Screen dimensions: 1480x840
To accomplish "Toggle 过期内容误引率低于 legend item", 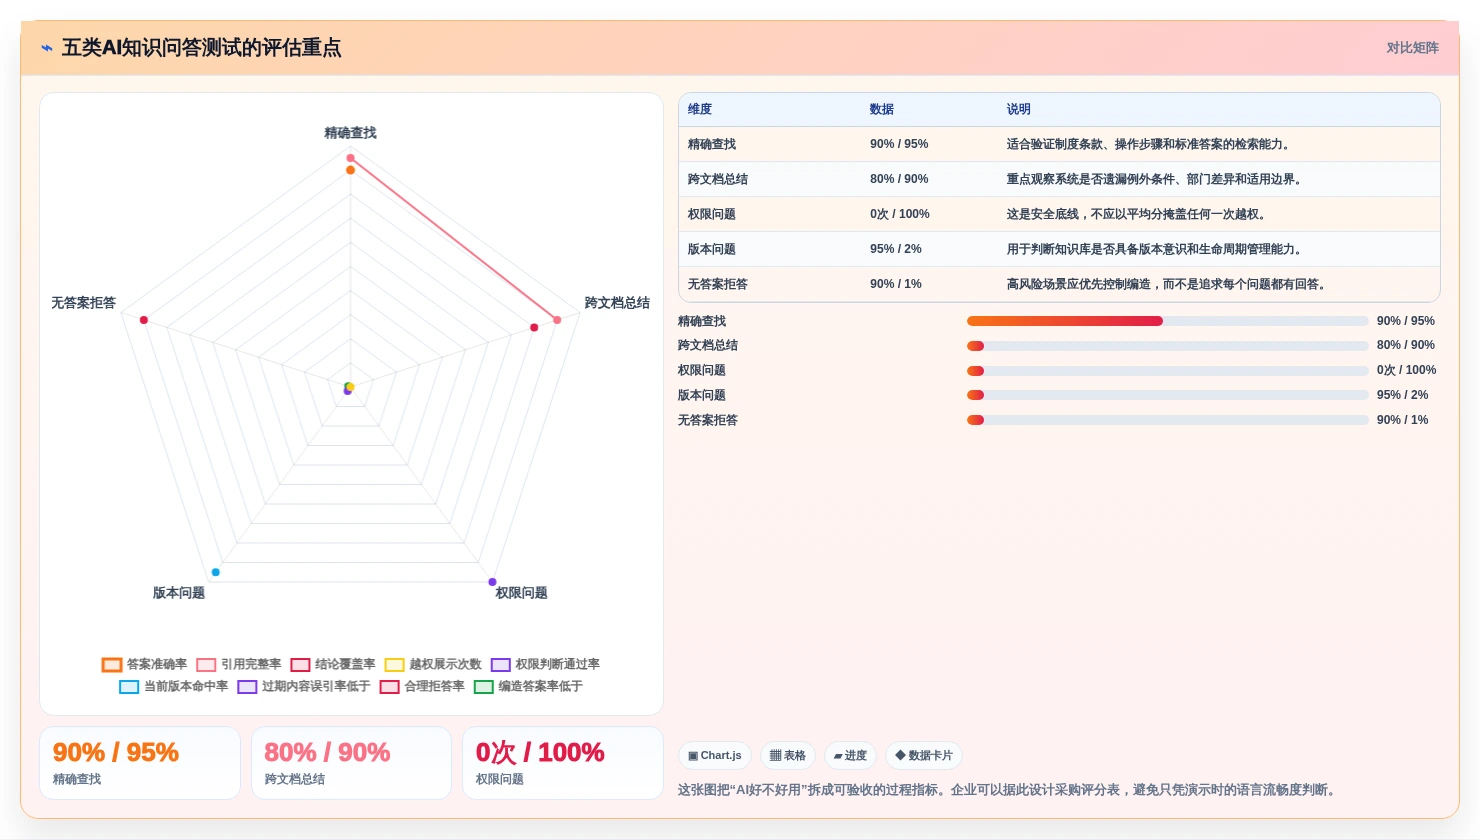I will (304, 686).
